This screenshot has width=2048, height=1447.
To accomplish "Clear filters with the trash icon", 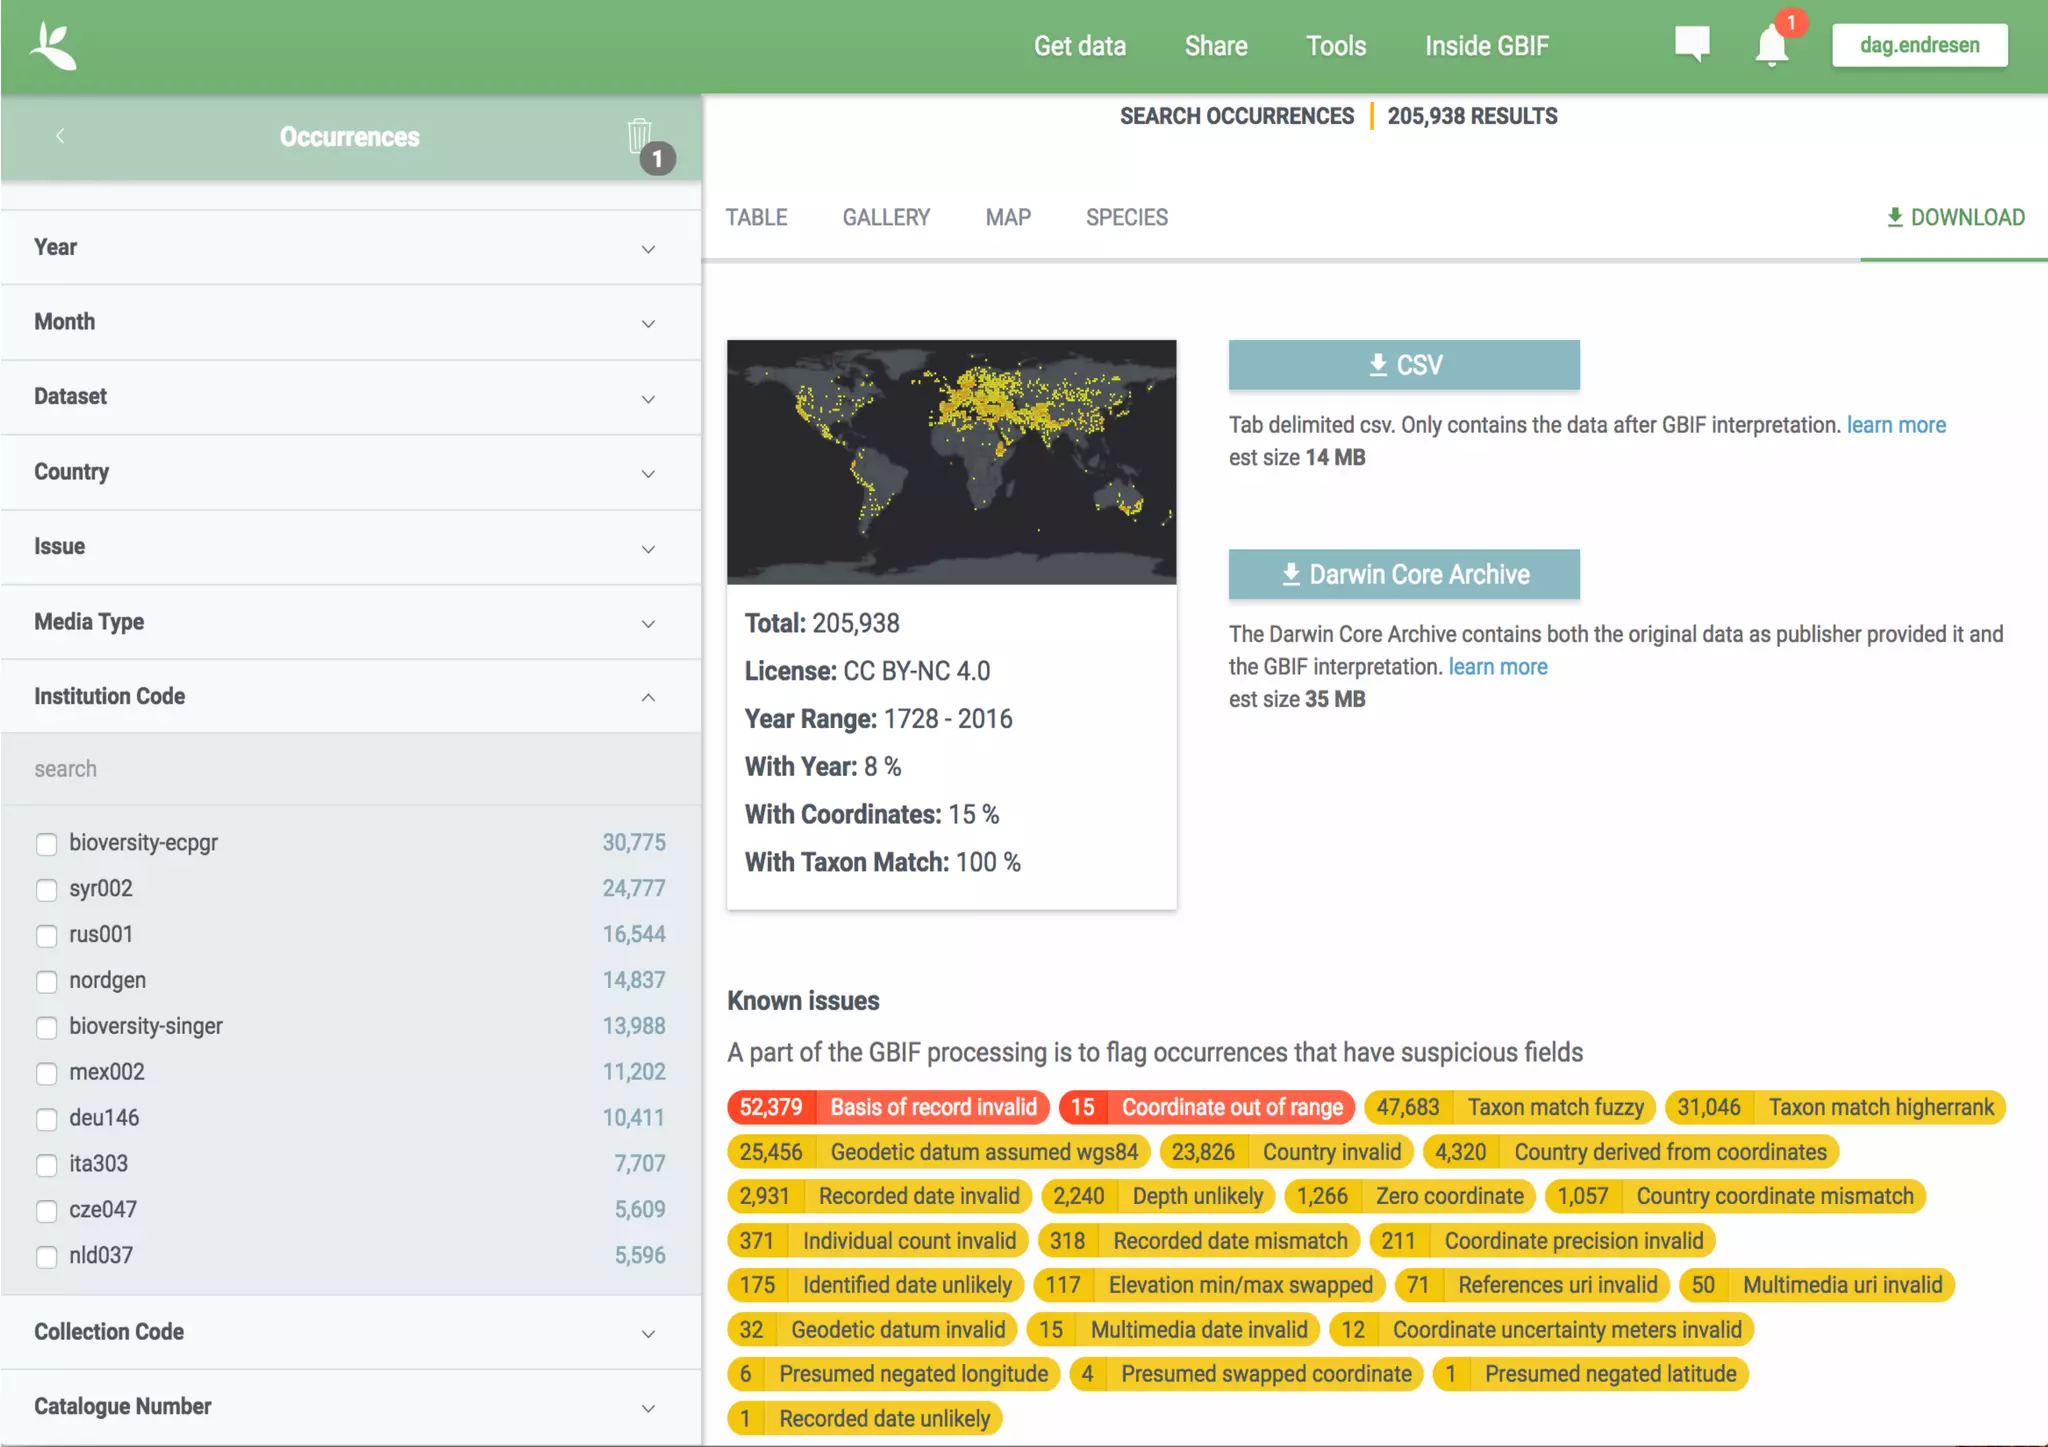I will (640, 137).
